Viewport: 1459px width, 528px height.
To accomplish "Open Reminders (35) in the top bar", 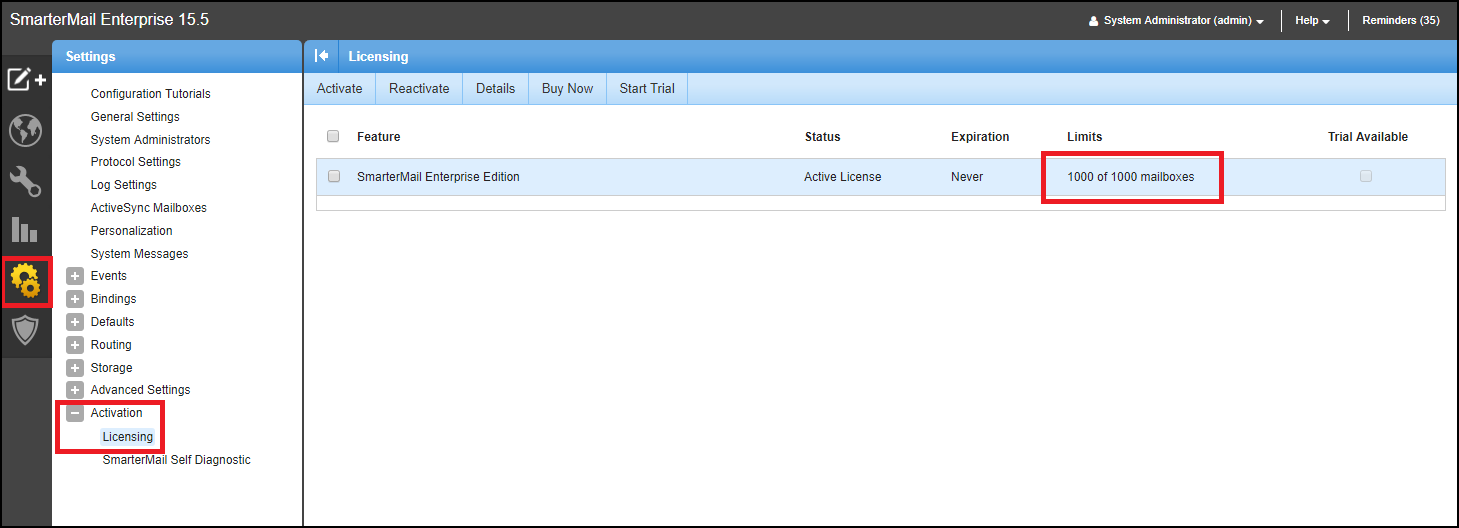I will pyautogui.click(x=1401, y=21).
